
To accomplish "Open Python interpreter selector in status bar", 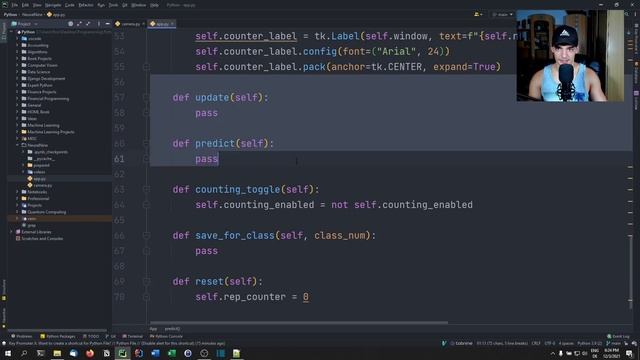I will tap(589, 343).
